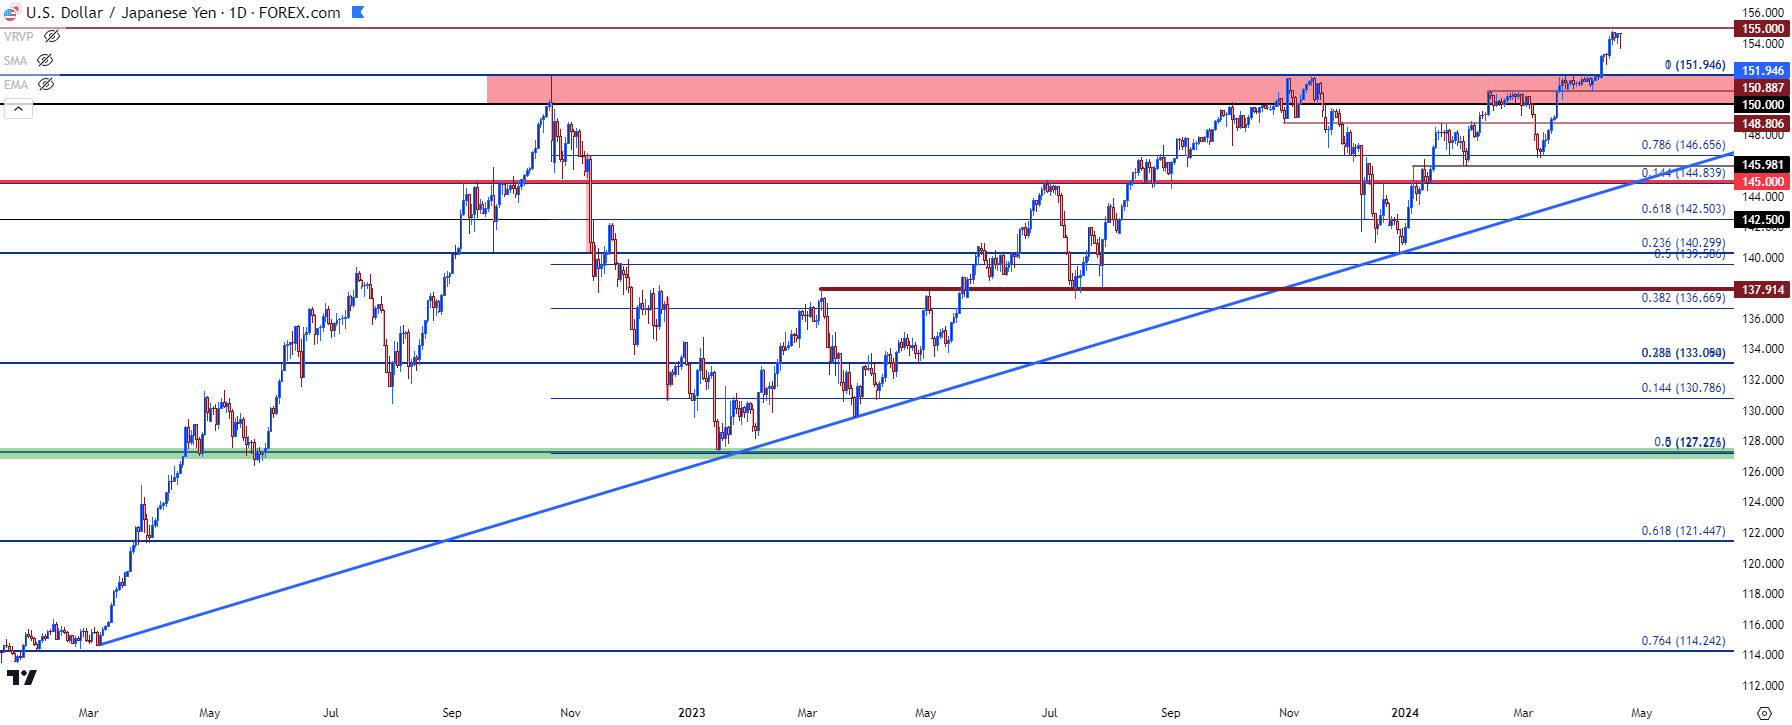Image resolution: width=1792 pixels, height=725 pixels.
Task: Click Fibonacci label 0.382 (136.669)
Action: click(1683, 298)
